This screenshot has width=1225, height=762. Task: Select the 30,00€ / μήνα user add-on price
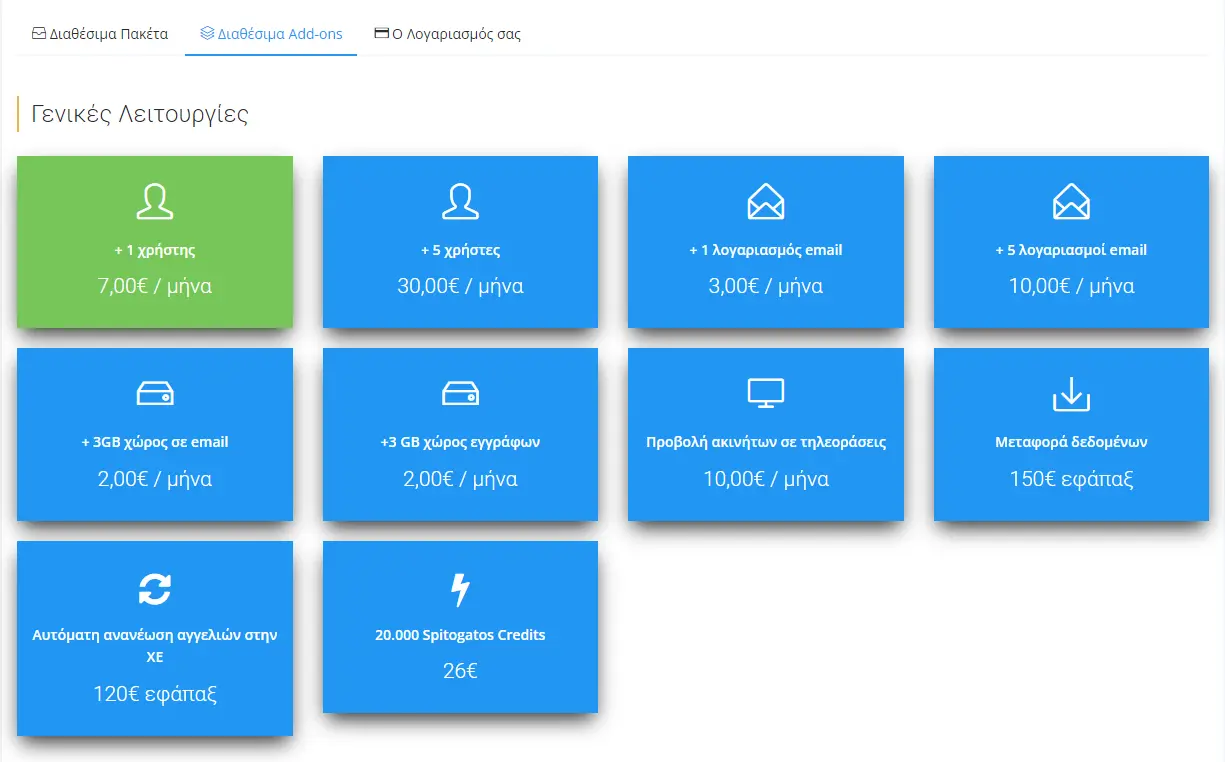tap(460, 286)
